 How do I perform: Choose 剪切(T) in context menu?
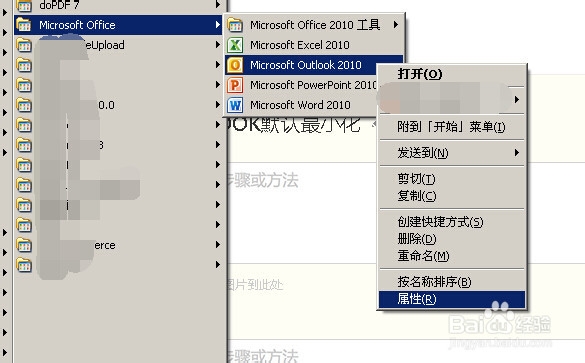click(452, 179)
